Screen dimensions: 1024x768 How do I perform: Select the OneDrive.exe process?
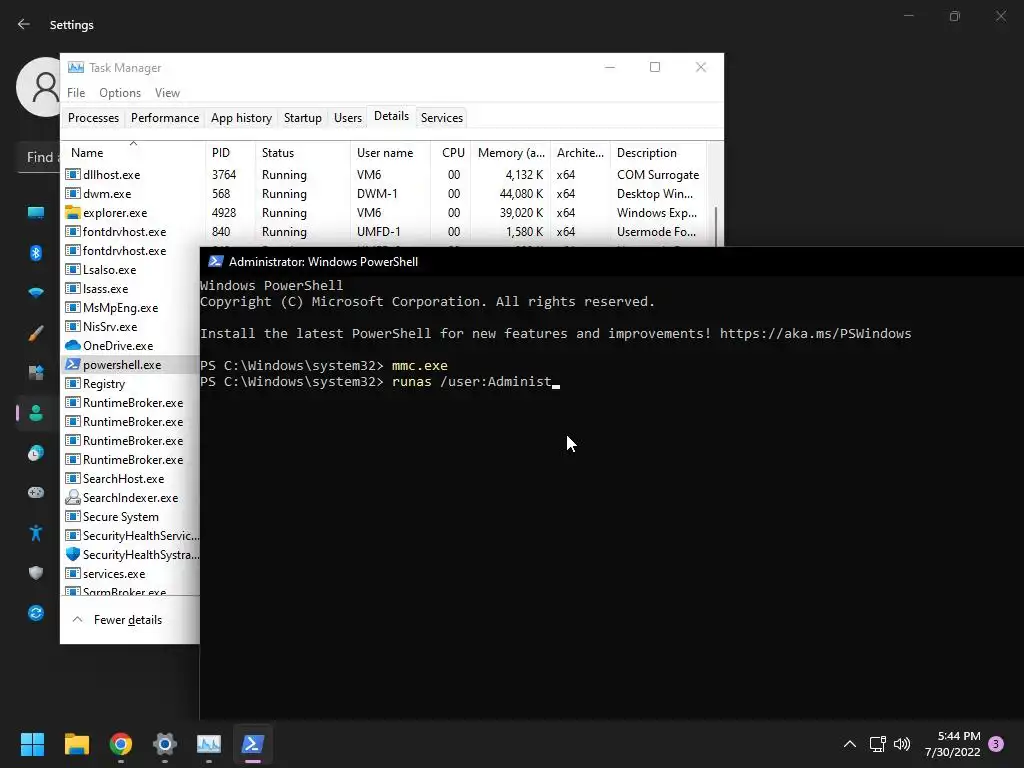tap(131, 345)
